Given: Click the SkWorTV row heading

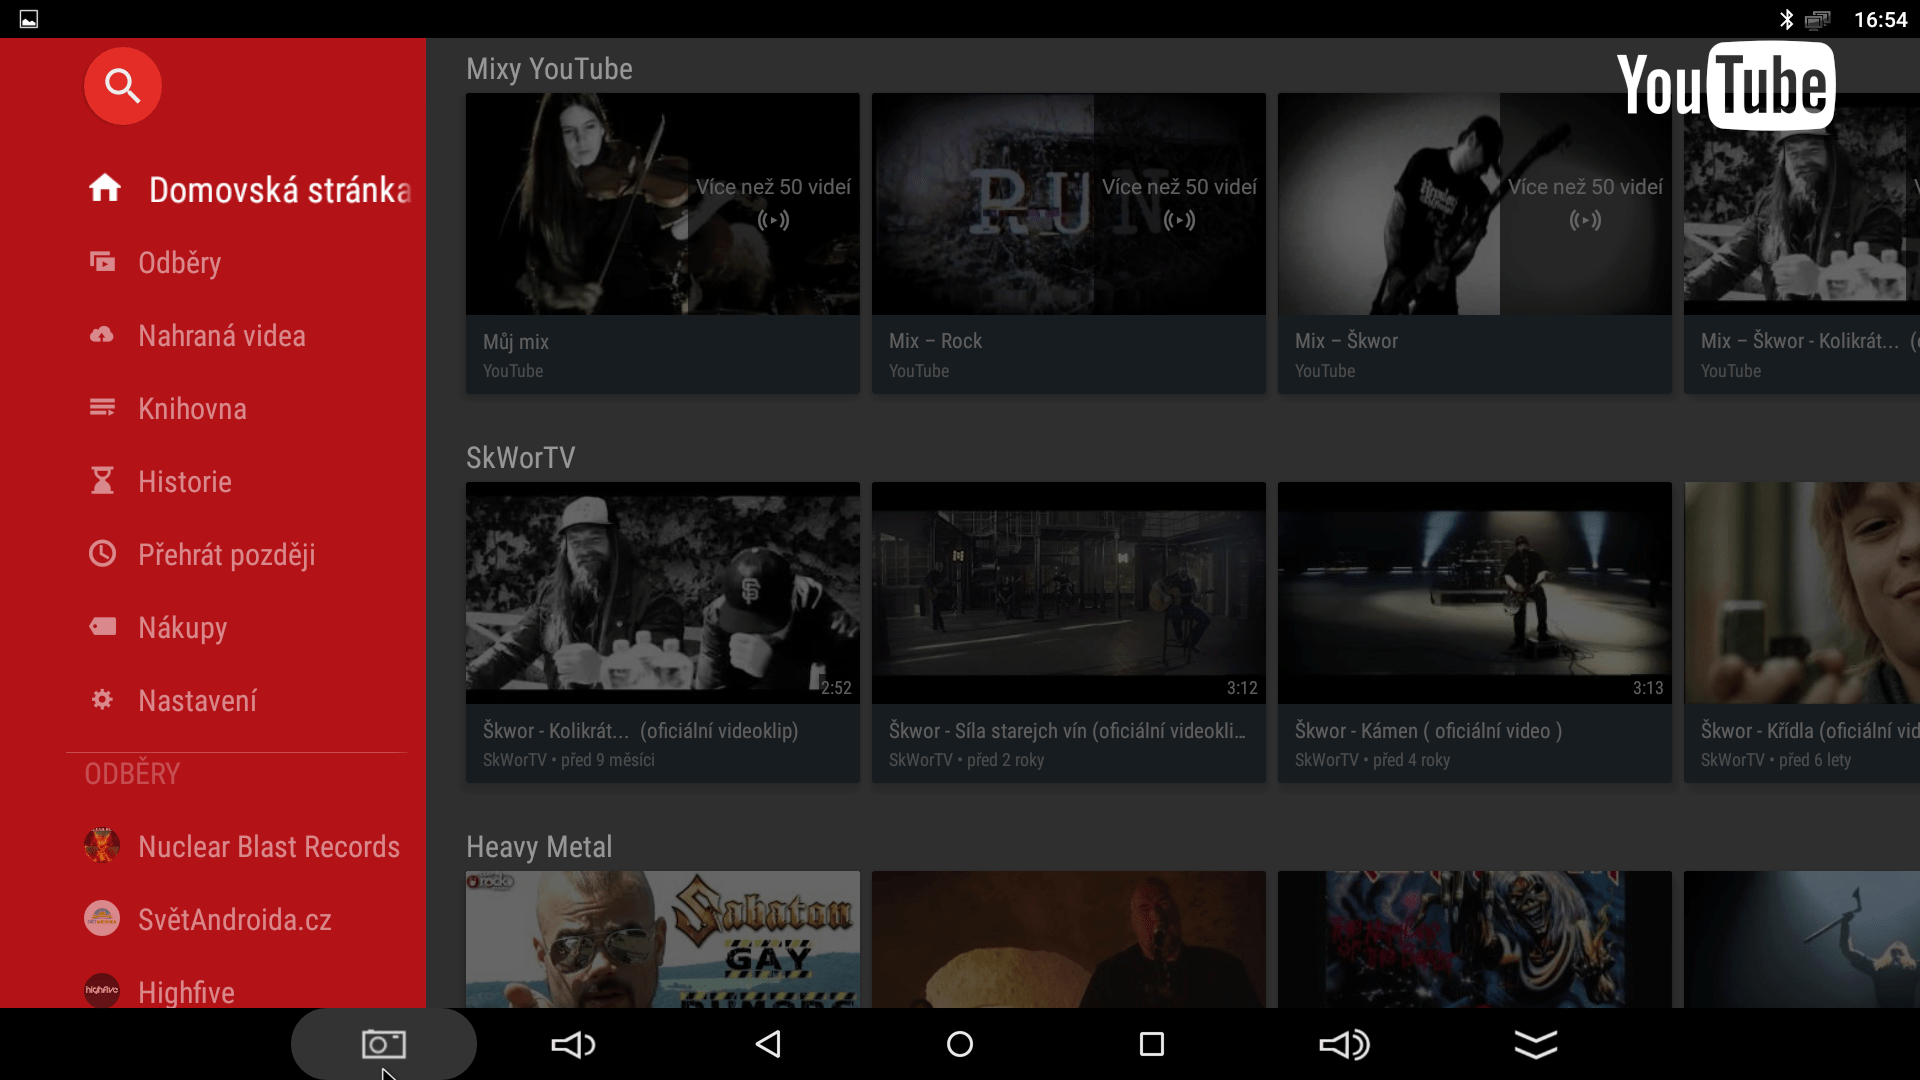Looking at the screenshot, I should pyautogui.click(x=520, y=458).
